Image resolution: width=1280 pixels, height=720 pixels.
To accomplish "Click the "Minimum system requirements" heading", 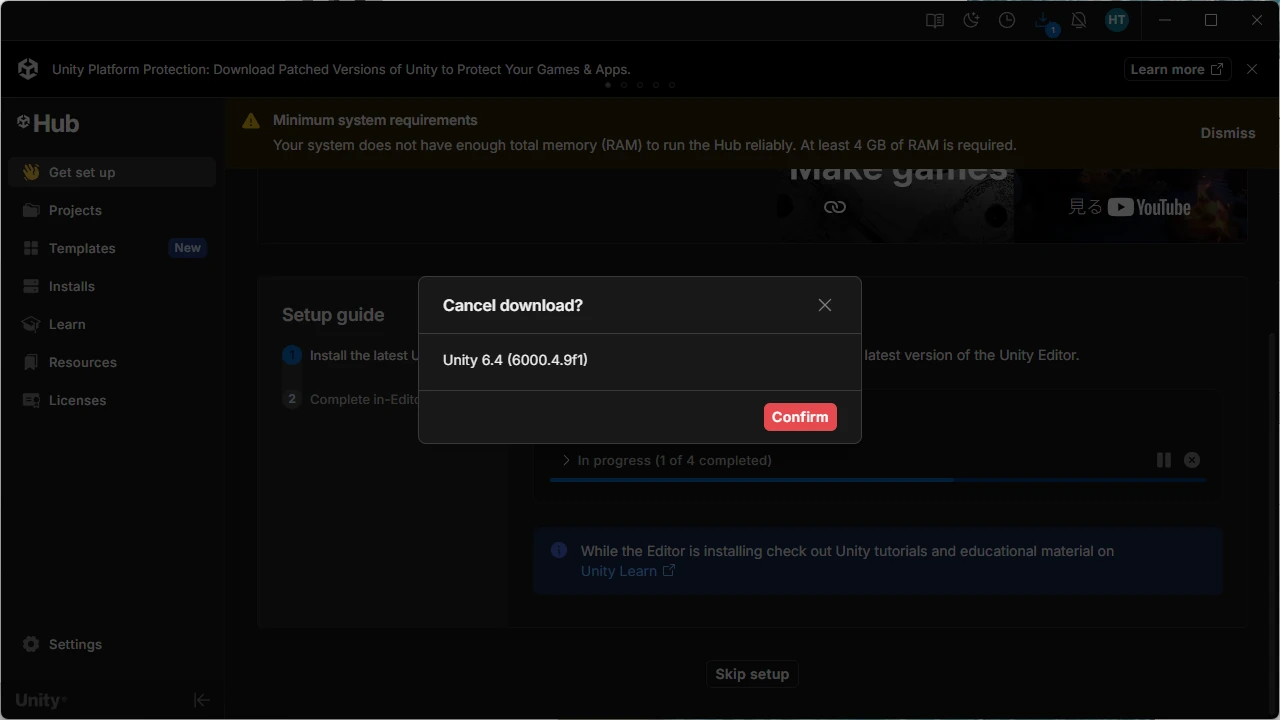I will pos(375,120).
